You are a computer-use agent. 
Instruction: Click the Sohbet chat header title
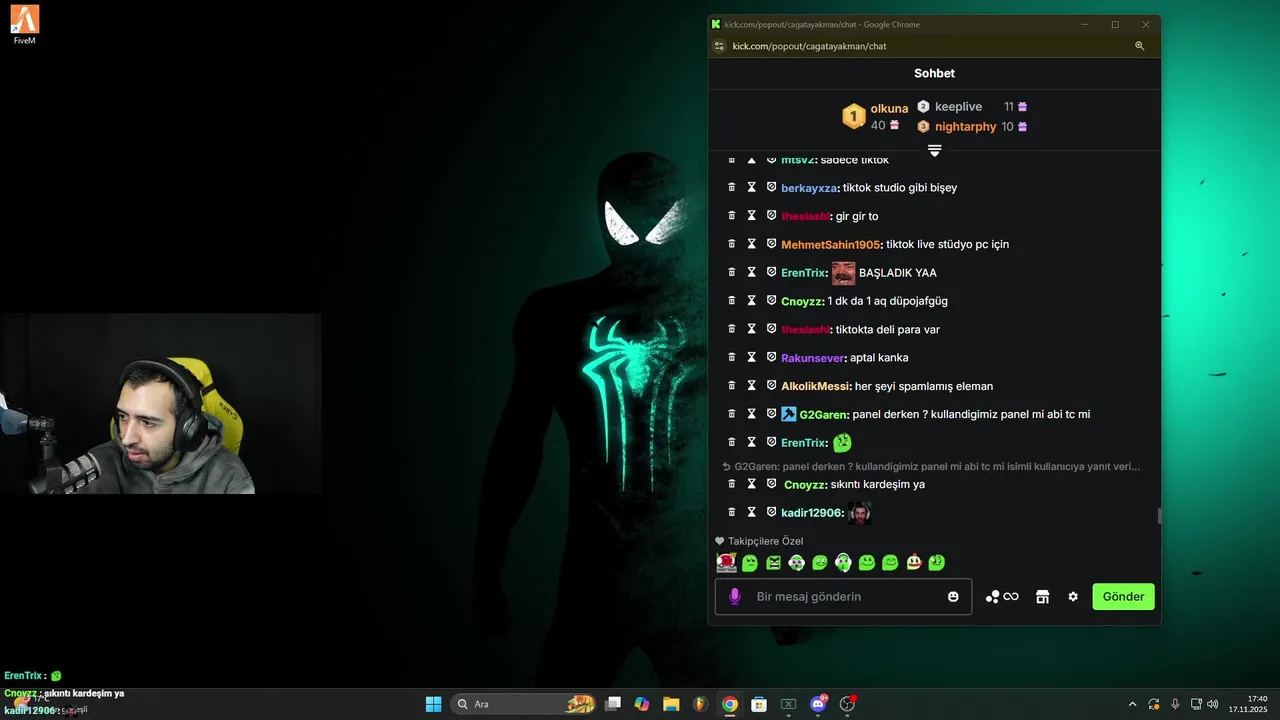934,73
